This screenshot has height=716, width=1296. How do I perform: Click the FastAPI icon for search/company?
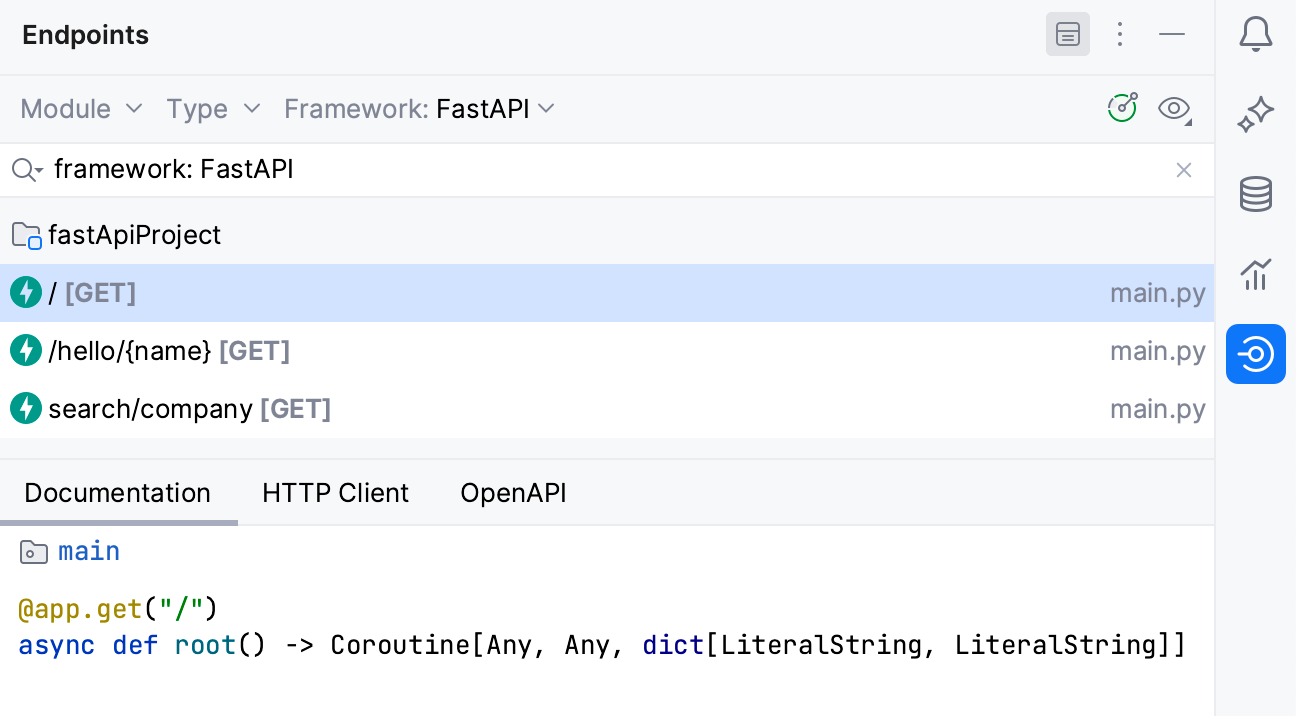26,409
